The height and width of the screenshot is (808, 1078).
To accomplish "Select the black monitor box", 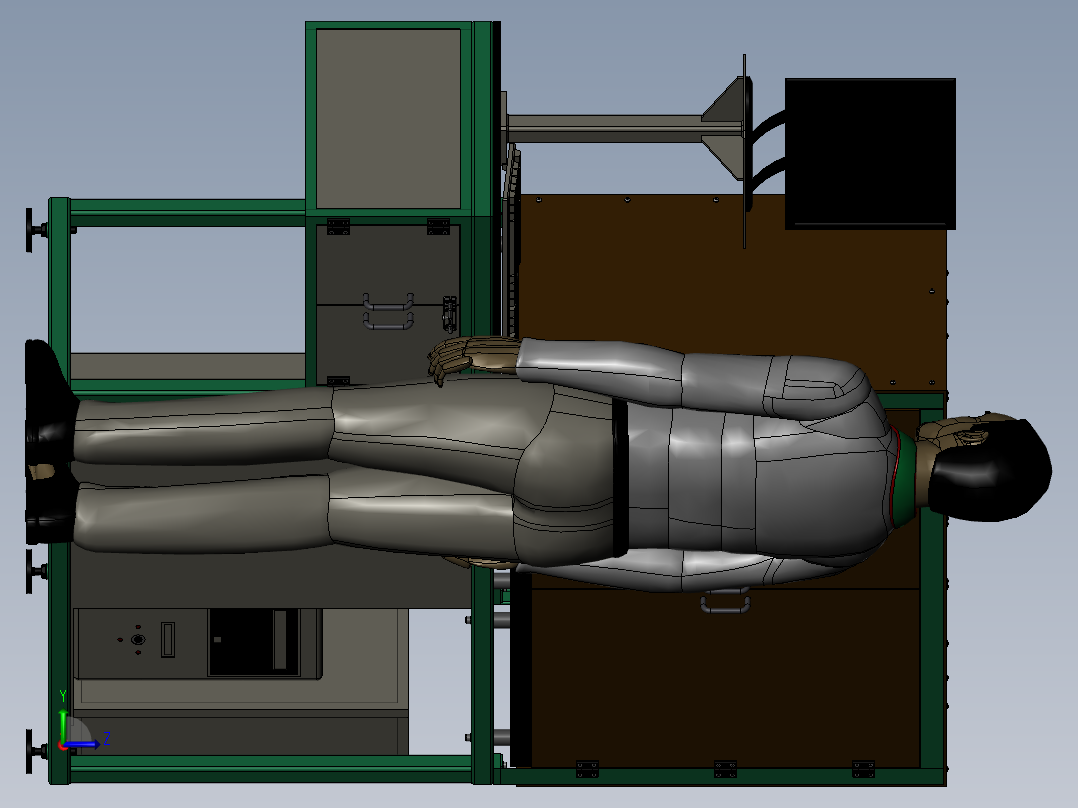I will (870, 153).
